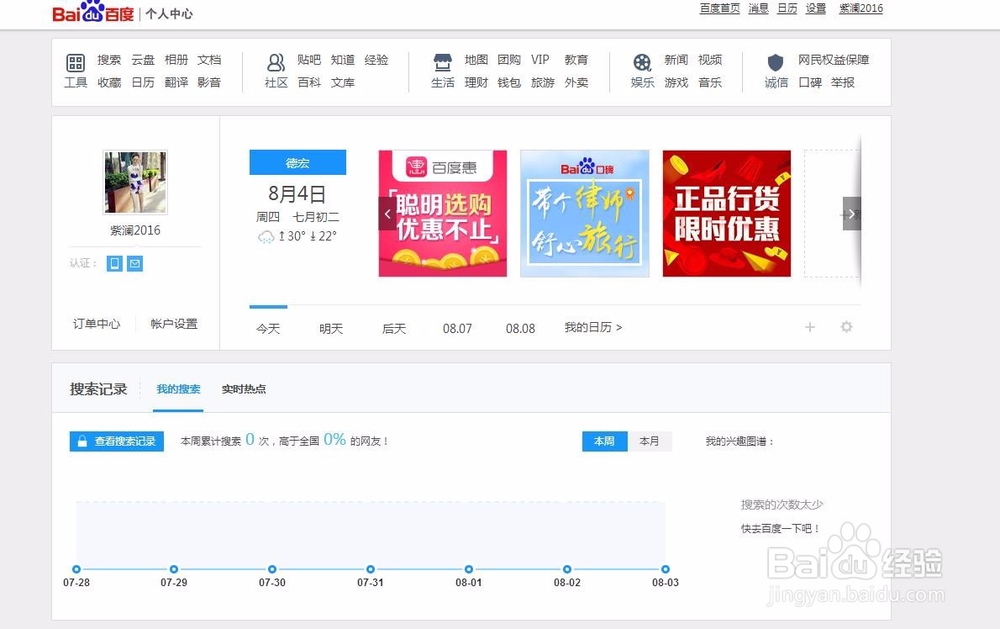Open the 紫澜2016 account menu at top right
The height and width of the screenshot is (629, 1000).
tap(861, 8)
